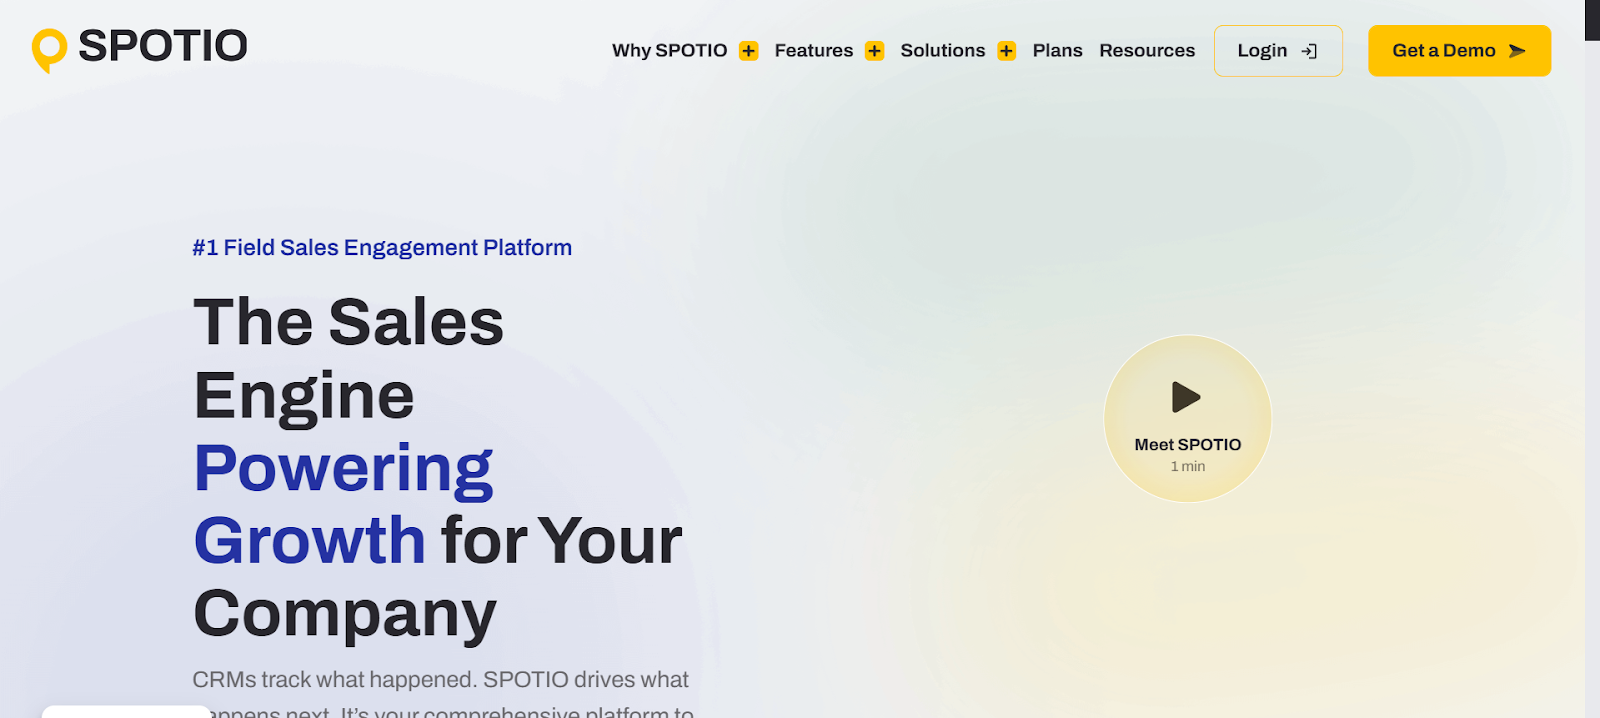This screenshot has width=1600, height=718.
Task: Play the Meet SPOTIO video
Action: 1187,418
